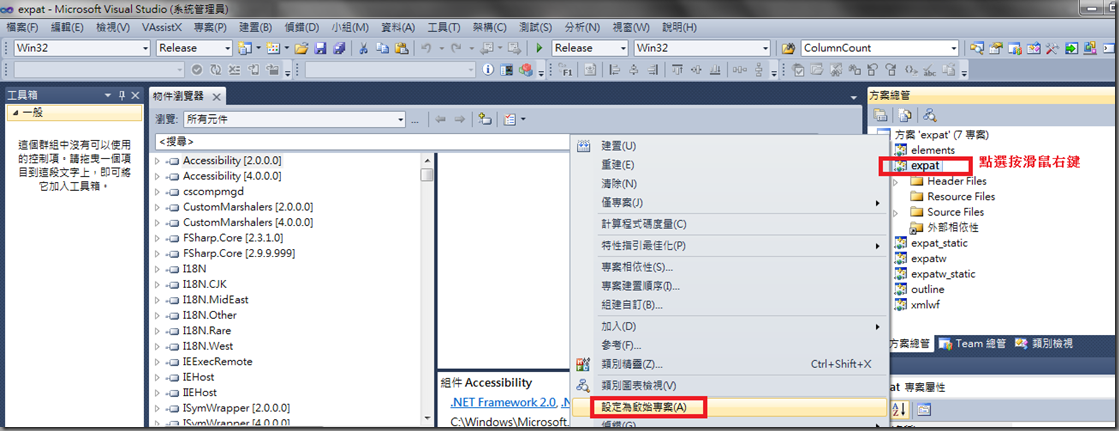Viewport: 1119px width, 431px height.
Task: Switch to 類別檢視 tab
Action: point(1043,343)
